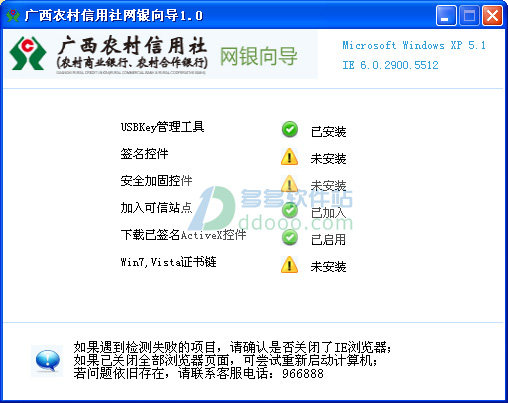Select the Win7,Vista证书链 label
The image size is (508, 403).
[168, 262]
